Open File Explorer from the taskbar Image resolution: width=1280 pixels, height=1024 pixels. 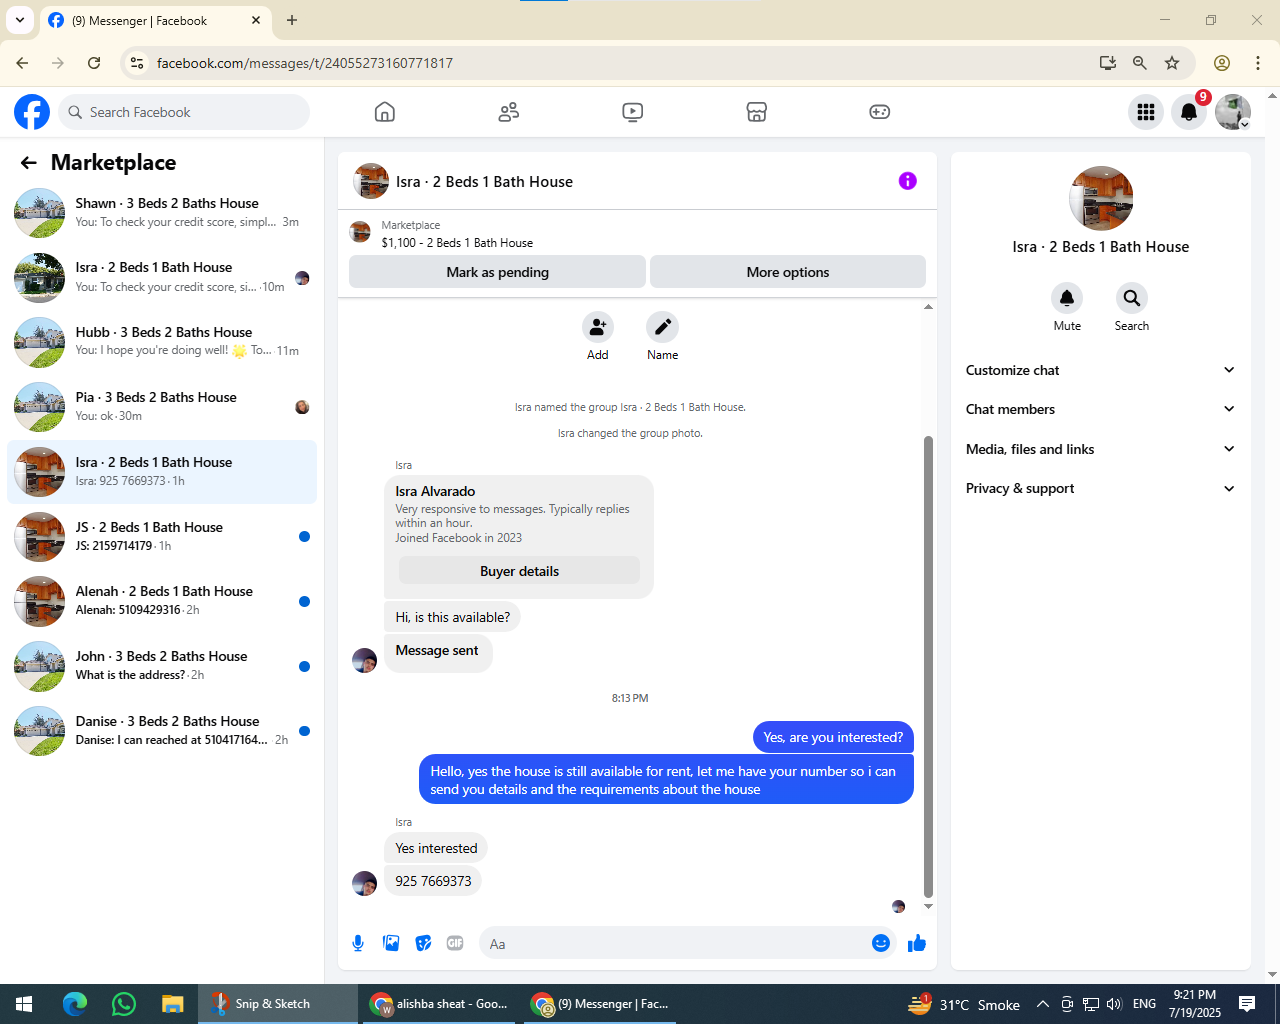pyautogui.click(x=173, y=1004)
